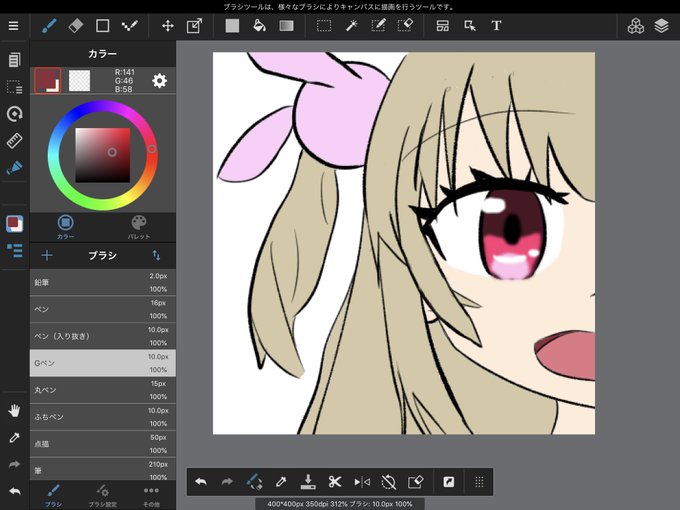Image resolution: width=680 pixels, height=510 pixels.
Task: Select the Gradient tool
Action: pyautogui.click(x=286, y=26)
